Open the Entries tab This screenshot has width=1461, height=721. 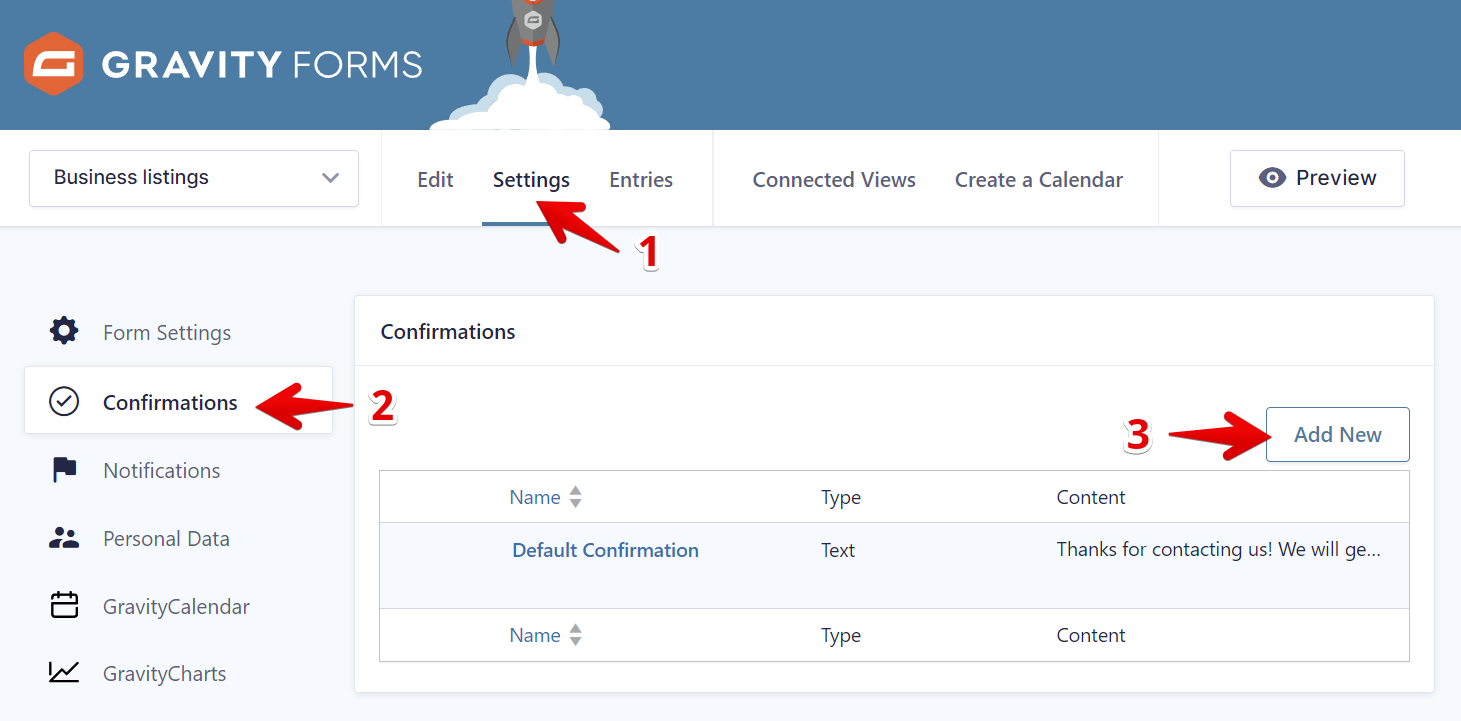click(641, 180)
